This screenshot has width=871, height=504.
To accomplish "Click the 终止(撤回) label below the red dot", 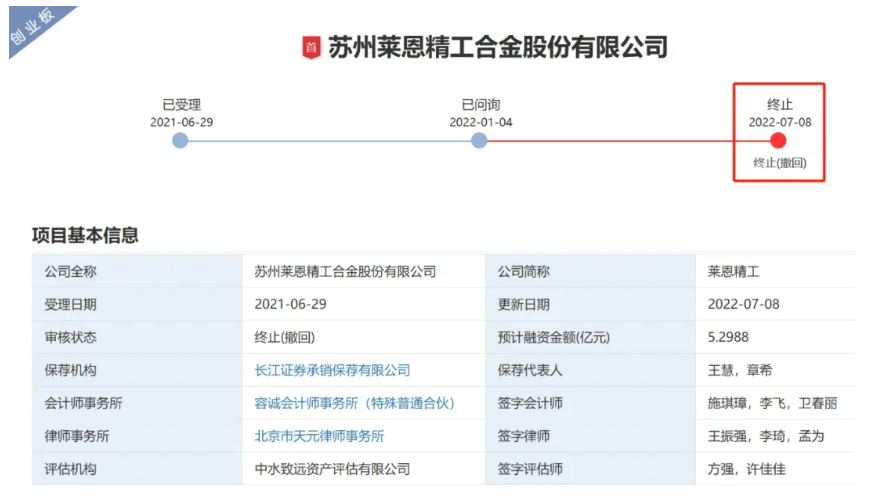I will 780,163.
